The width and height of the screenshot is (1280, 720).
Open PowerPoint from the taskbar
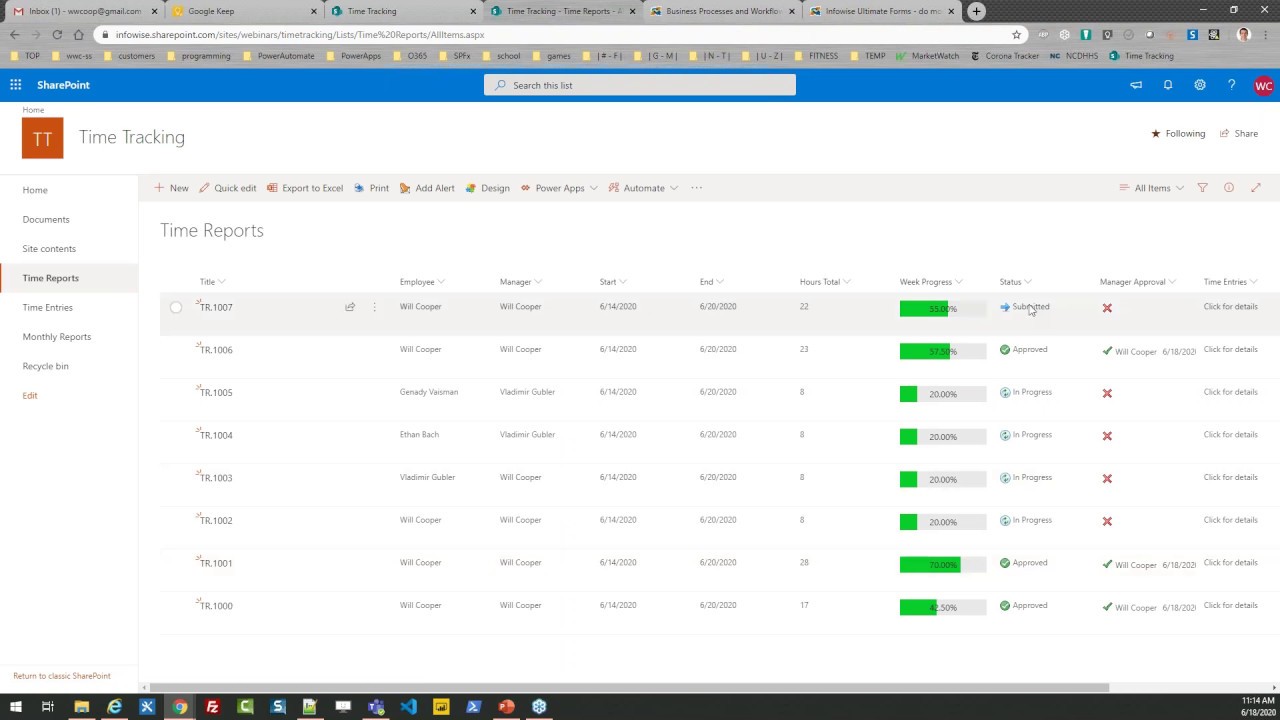(506, 707)
